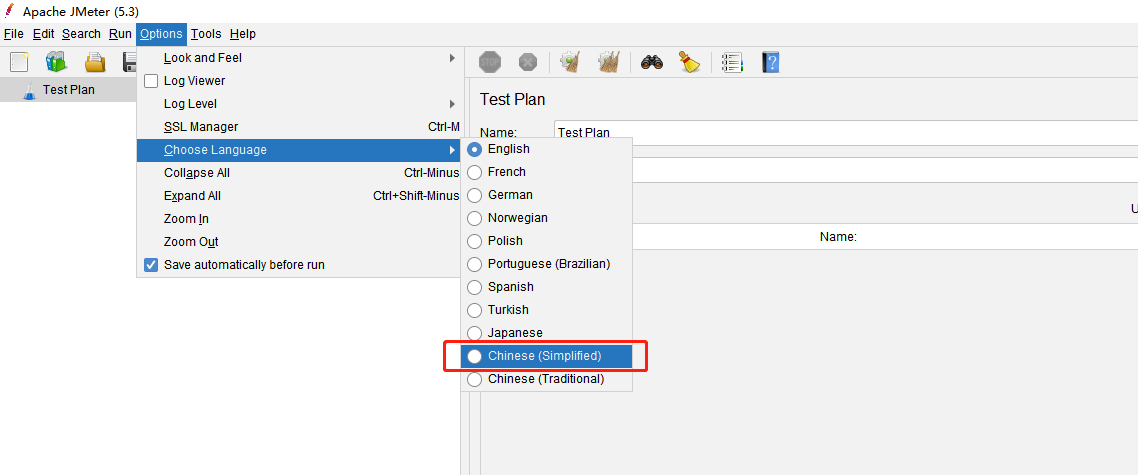Click the Test Plan Name input field
Screen dimensions: 1138x475
[x=846, y=132]
